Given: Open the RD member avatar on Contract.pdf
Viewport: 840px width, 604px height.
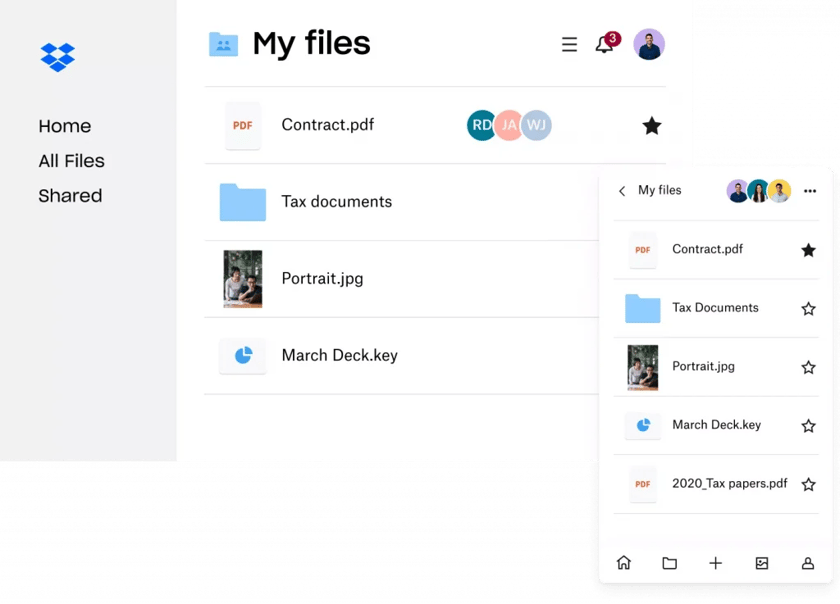Looking at the screenshot, I should [x=481, y=126].
